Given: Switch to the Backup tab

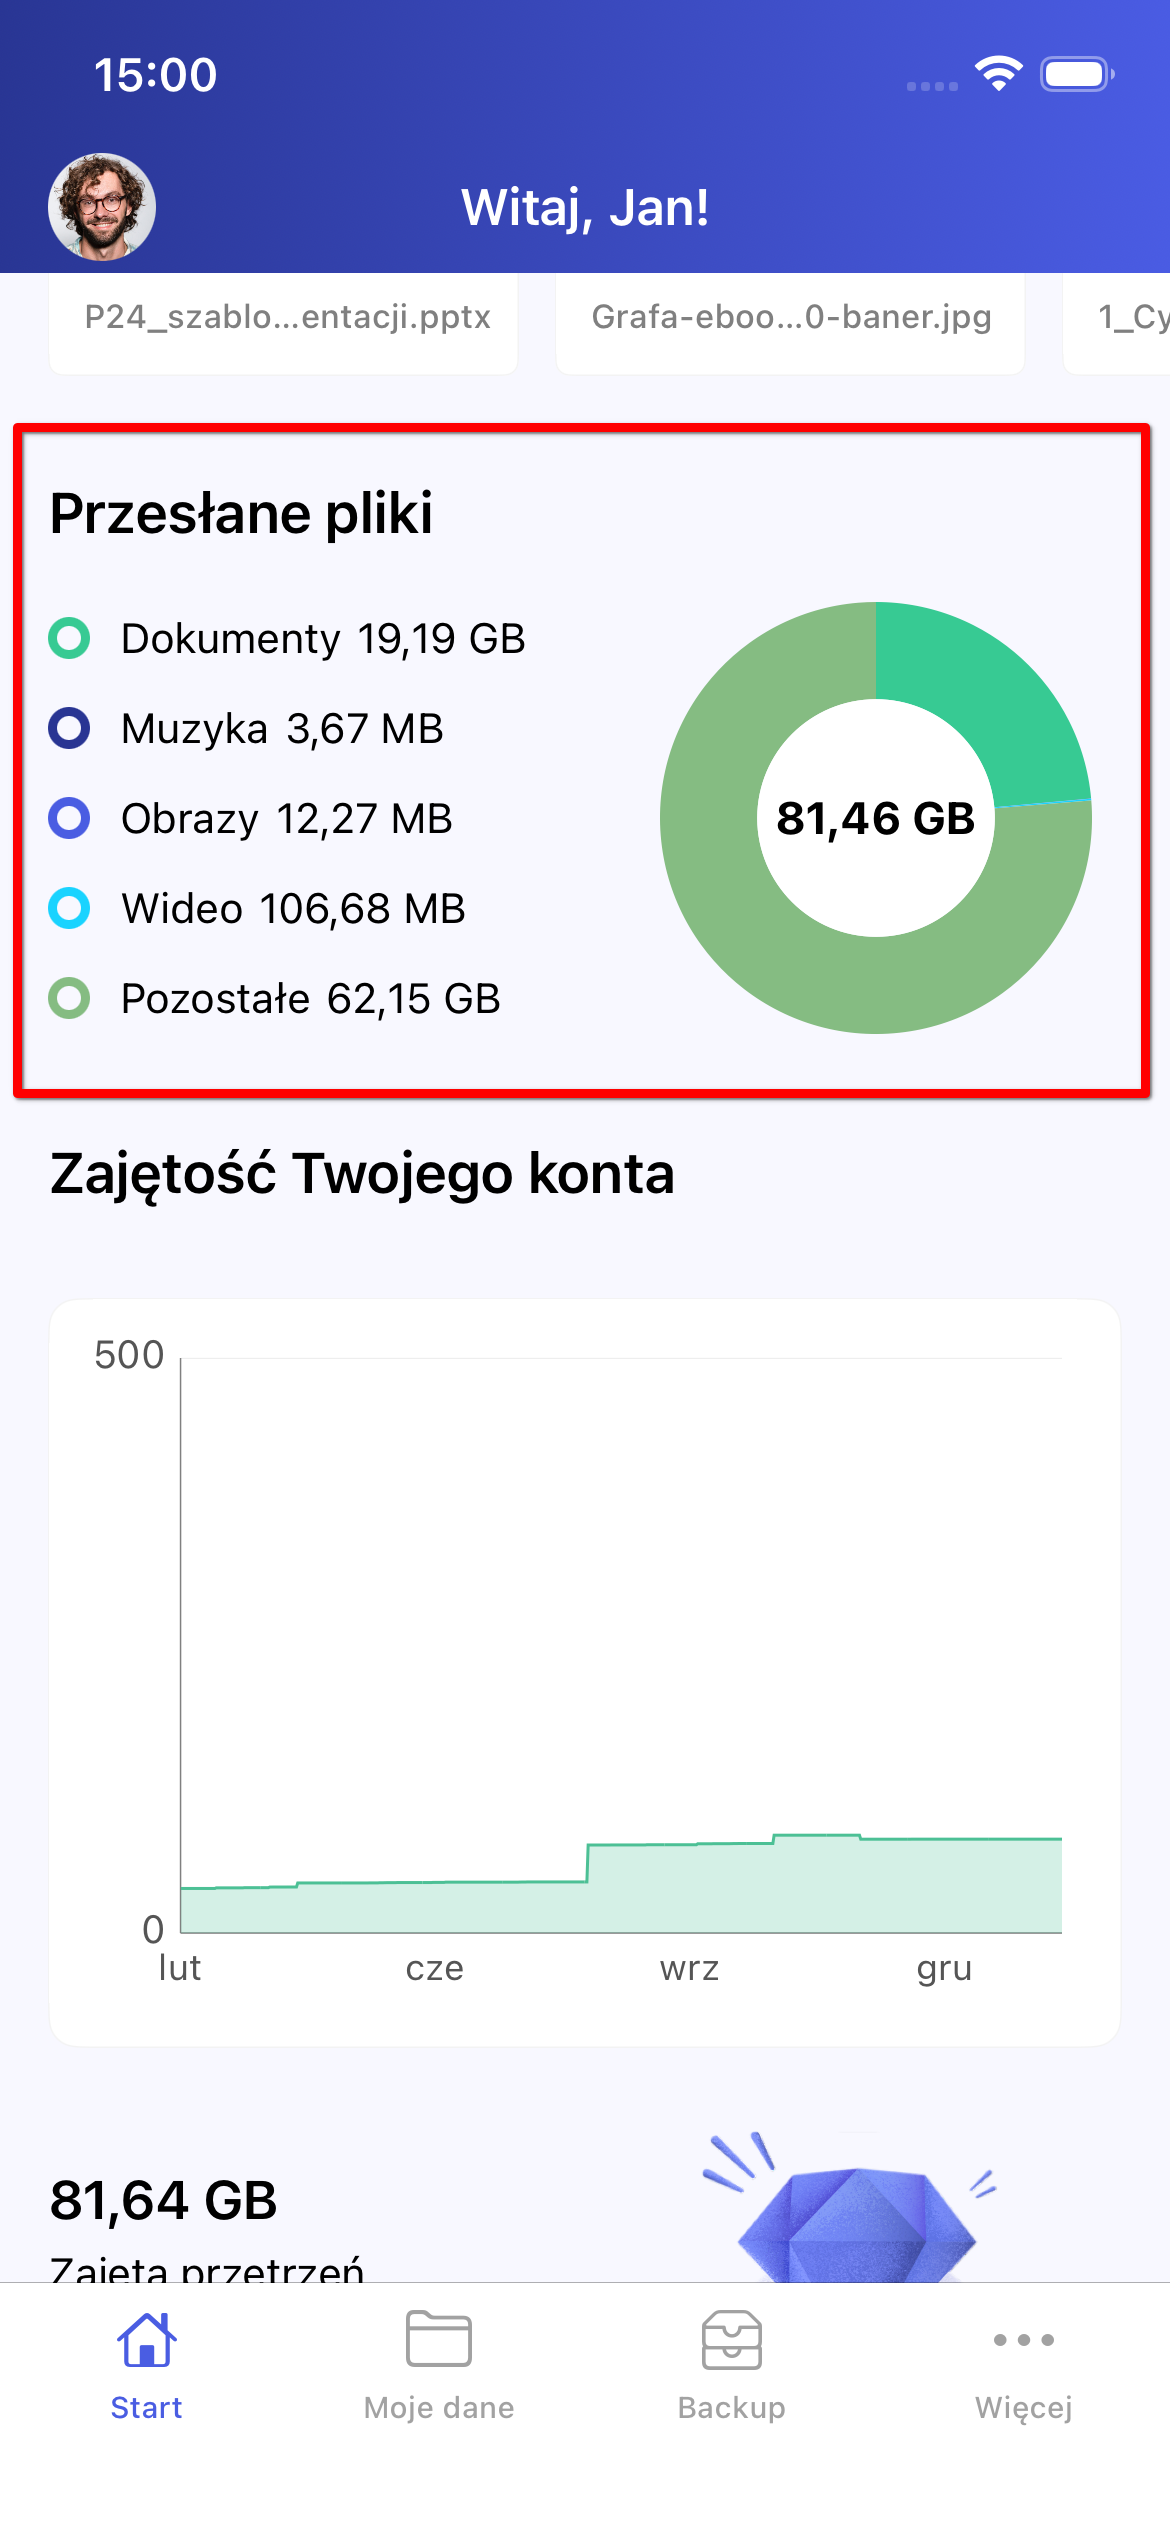Looking at the screenshot, I should [731, 2341].
